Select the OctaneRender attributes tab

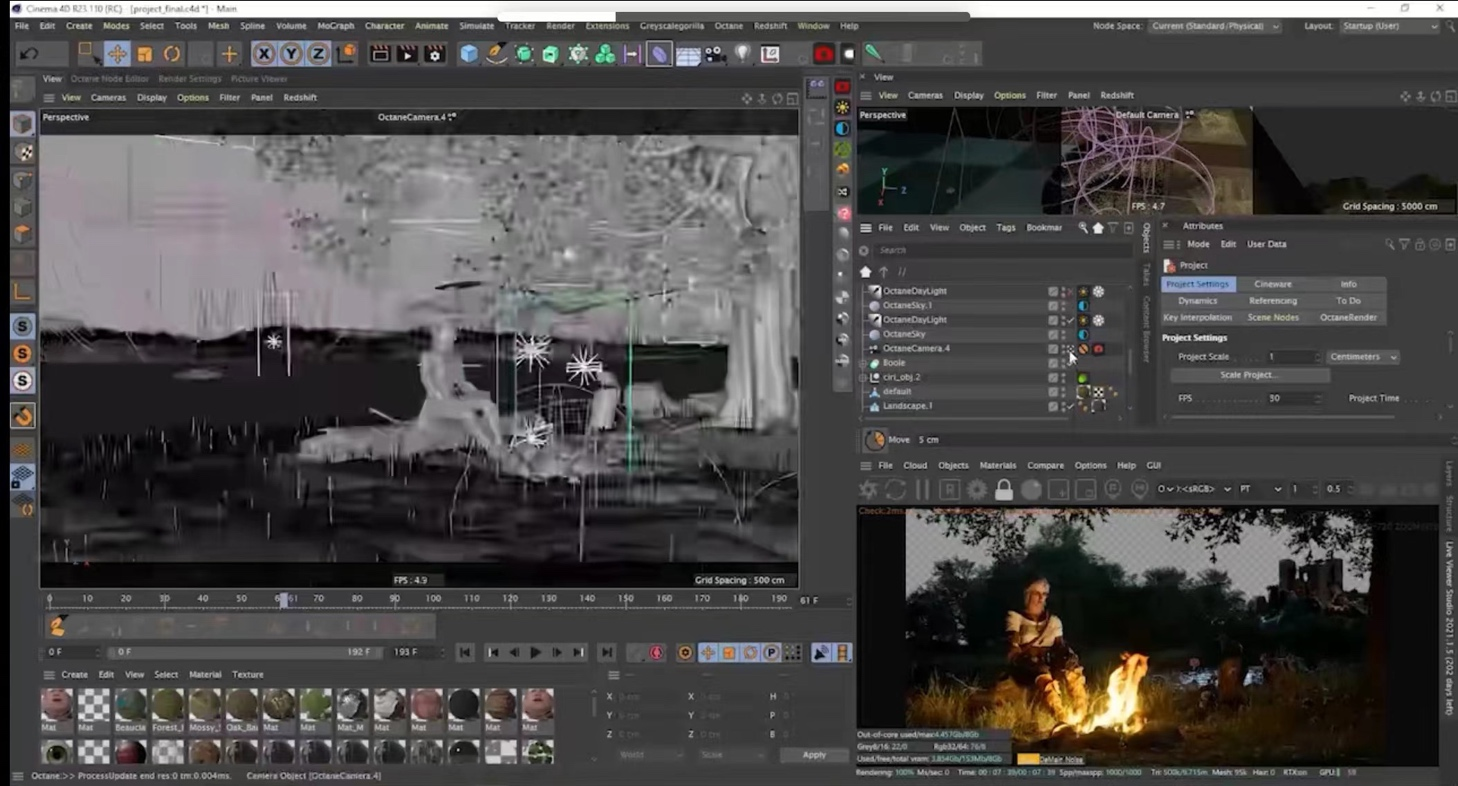click(x=1348, y=317)
